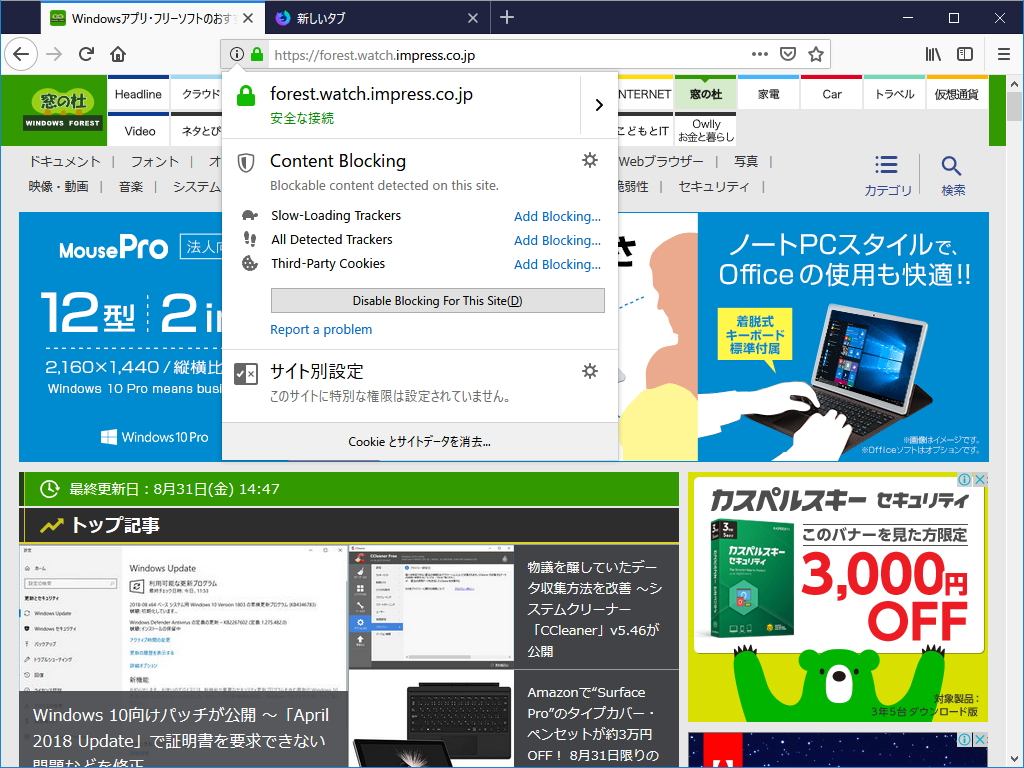Open the Library icon in the toolbar
Image resolution: width=1024 pixels, height=768 pixels.
click(932, 54)
